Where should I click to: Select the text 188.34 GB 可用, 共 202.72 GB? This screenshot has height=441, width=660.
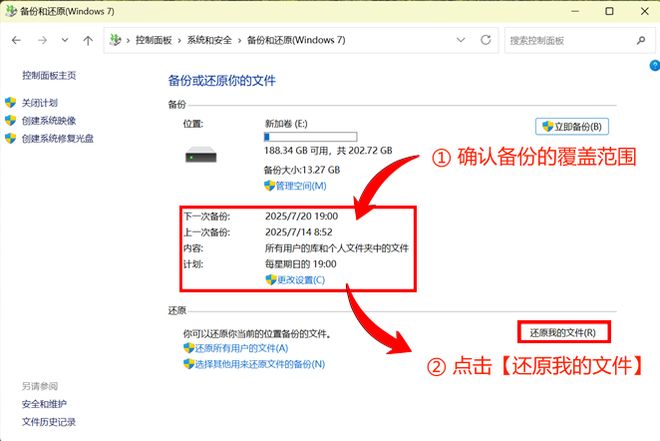pyautogui.click(x=328, y=151)
